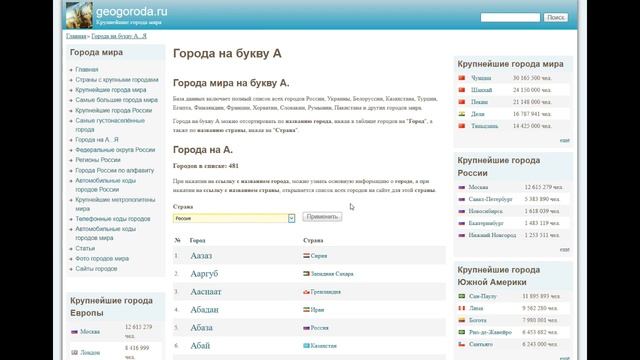The width and height of the screenshot is (640, 360).
Task: Open Рио-де-Жанейро in South America panel
Action: 490,332
